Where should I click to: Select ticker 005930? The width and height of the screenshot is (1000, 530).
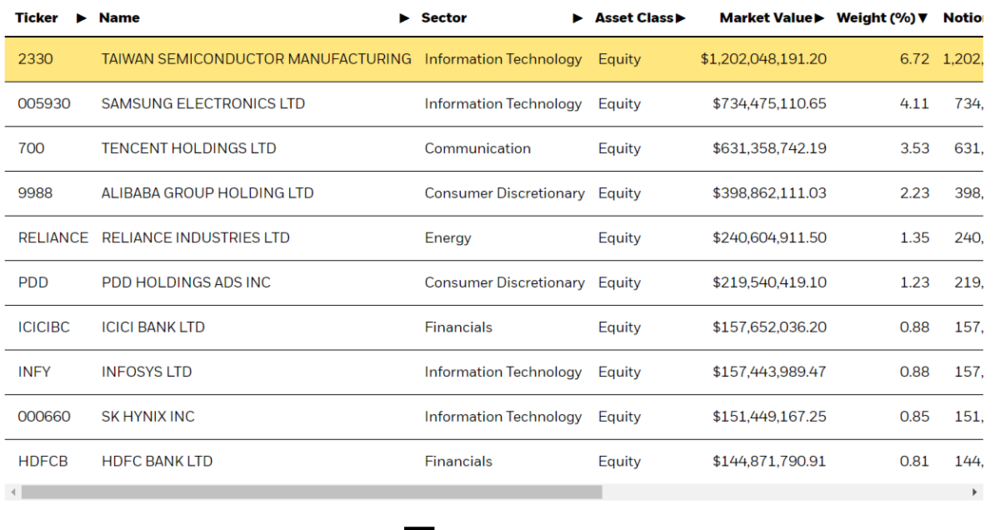[x=44, y=103]
